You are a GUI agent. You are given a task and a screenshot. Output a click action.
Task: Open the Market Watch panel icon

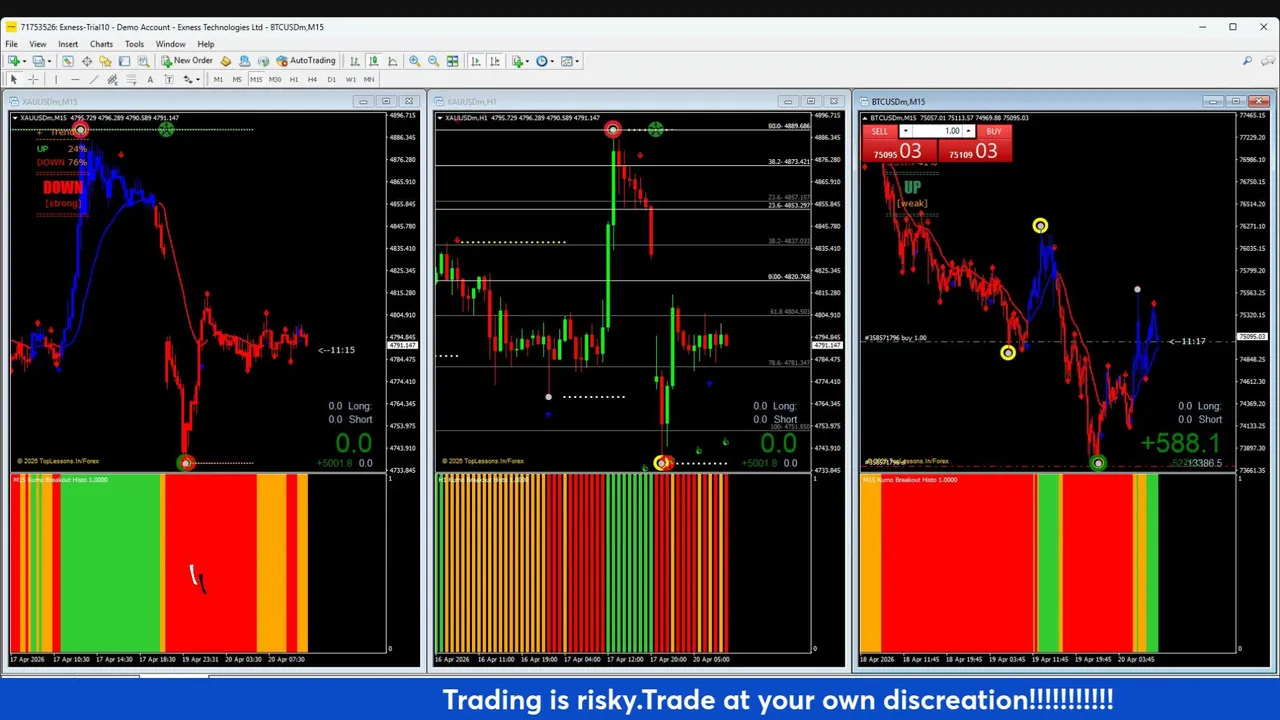tap(69, 61)
